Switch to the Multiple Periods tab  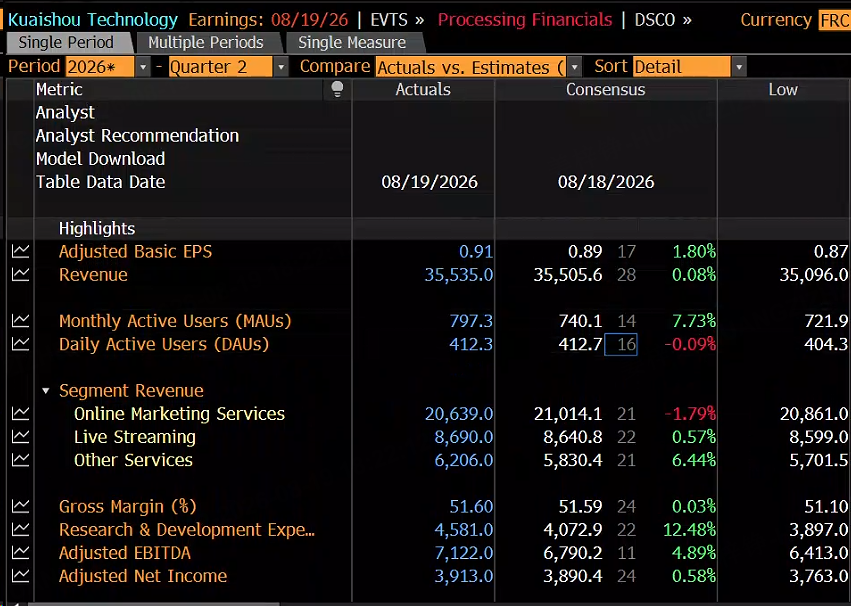tap(206, 42)
